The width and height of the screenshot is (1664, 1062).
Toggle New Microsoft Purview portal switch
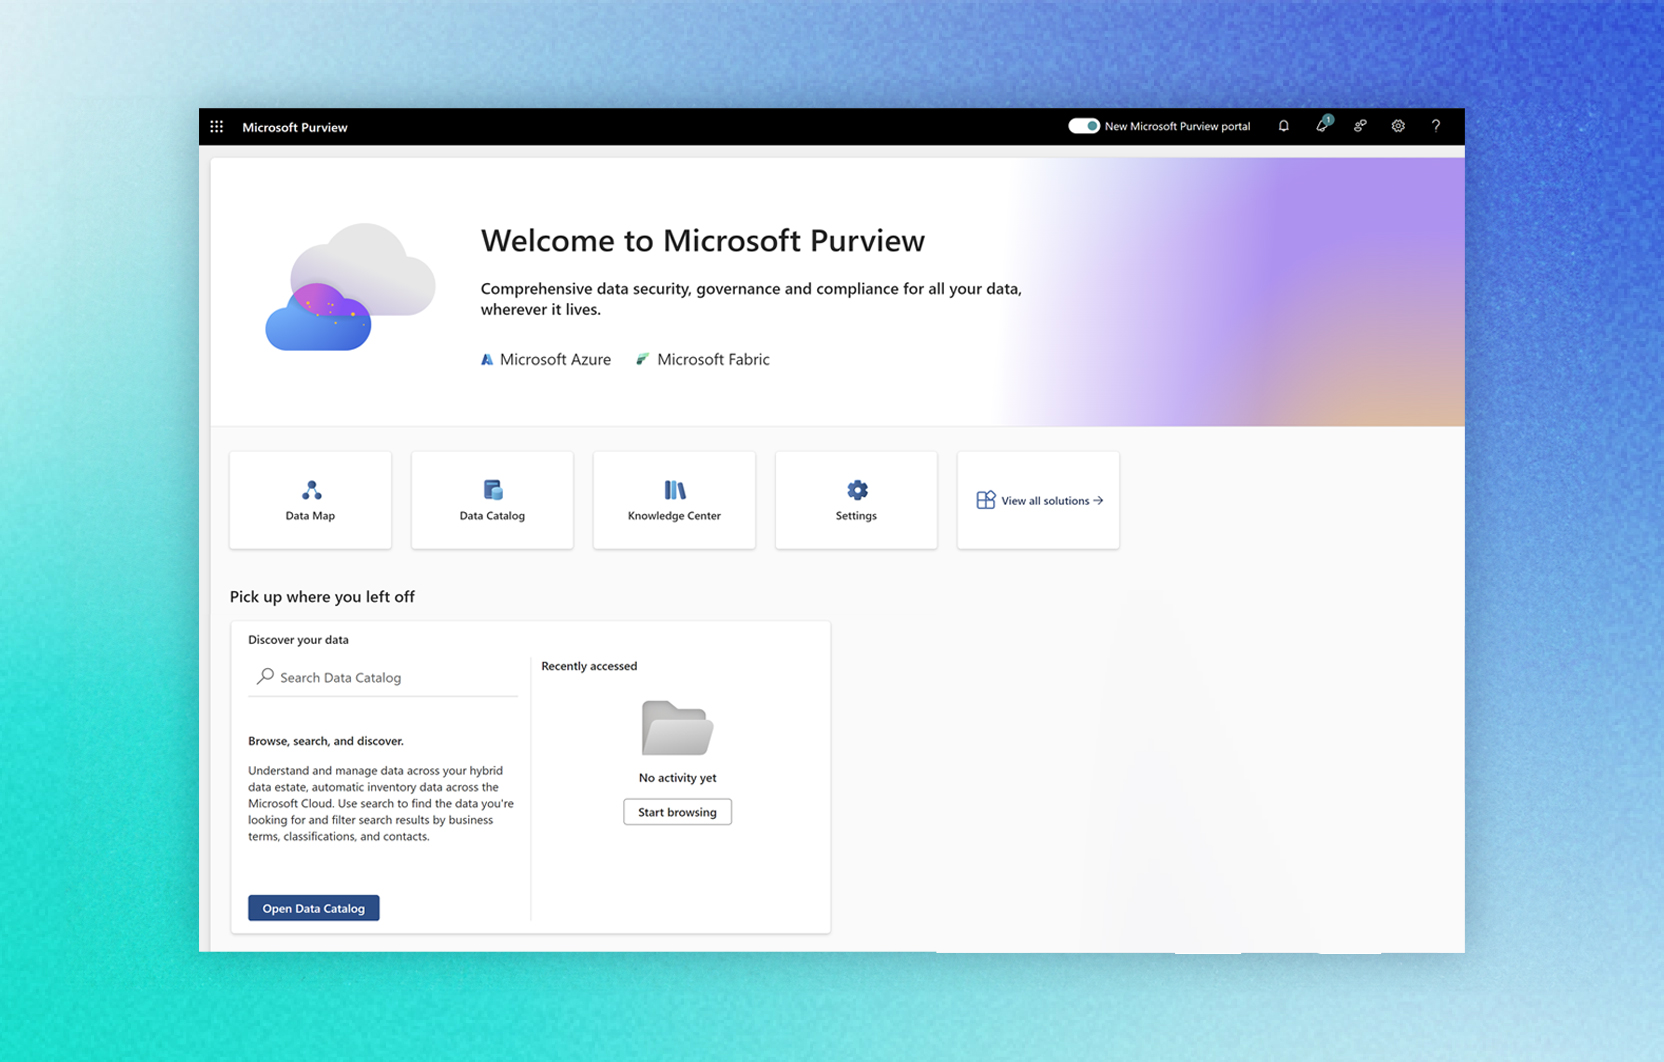tap(1084, 126)
